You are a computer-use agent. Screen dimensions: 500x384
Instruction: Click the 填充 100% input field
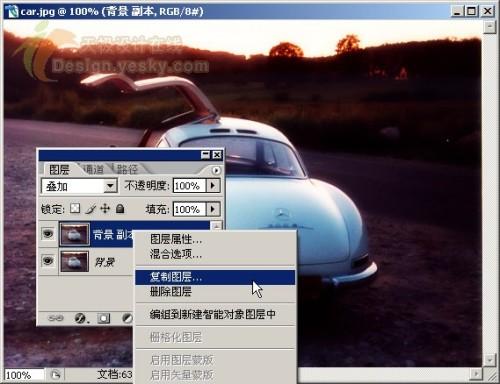pyautogui.click(x=189, y=209)
